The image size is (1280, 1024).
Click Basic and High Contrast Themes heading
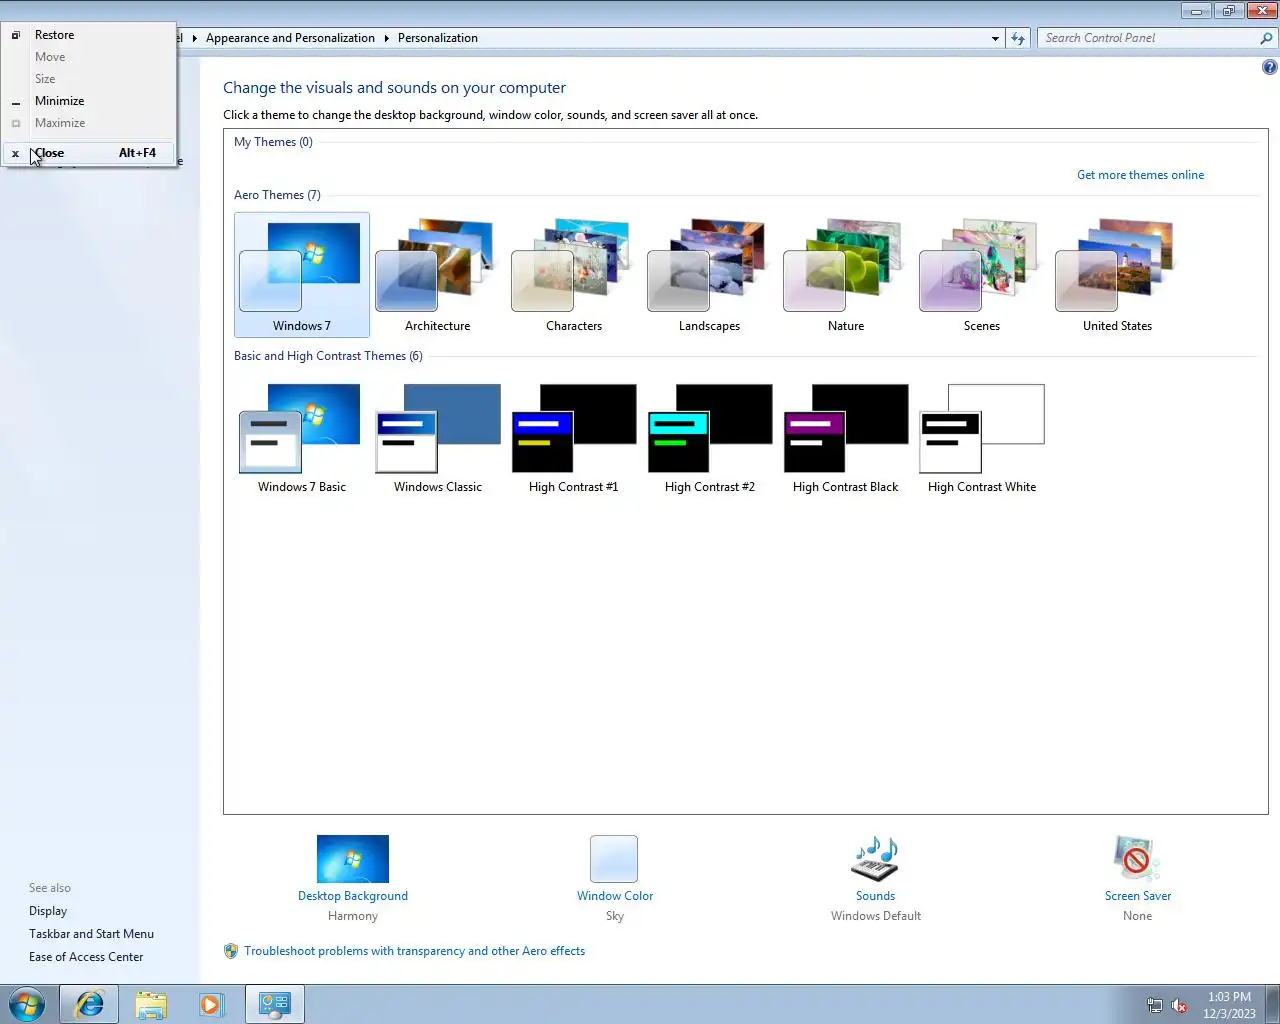pyautogui.click(x=328, y=356)
